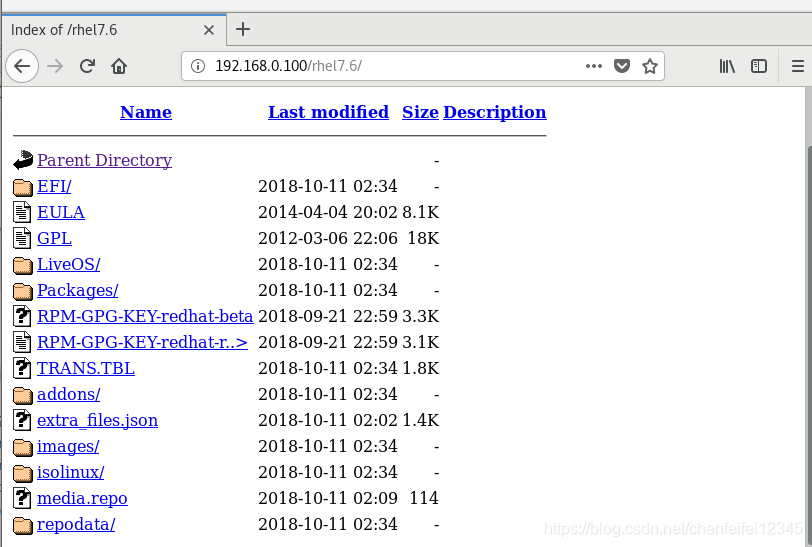Click the back-arrow icon beside Parent Directory

(x=23, y=160)
